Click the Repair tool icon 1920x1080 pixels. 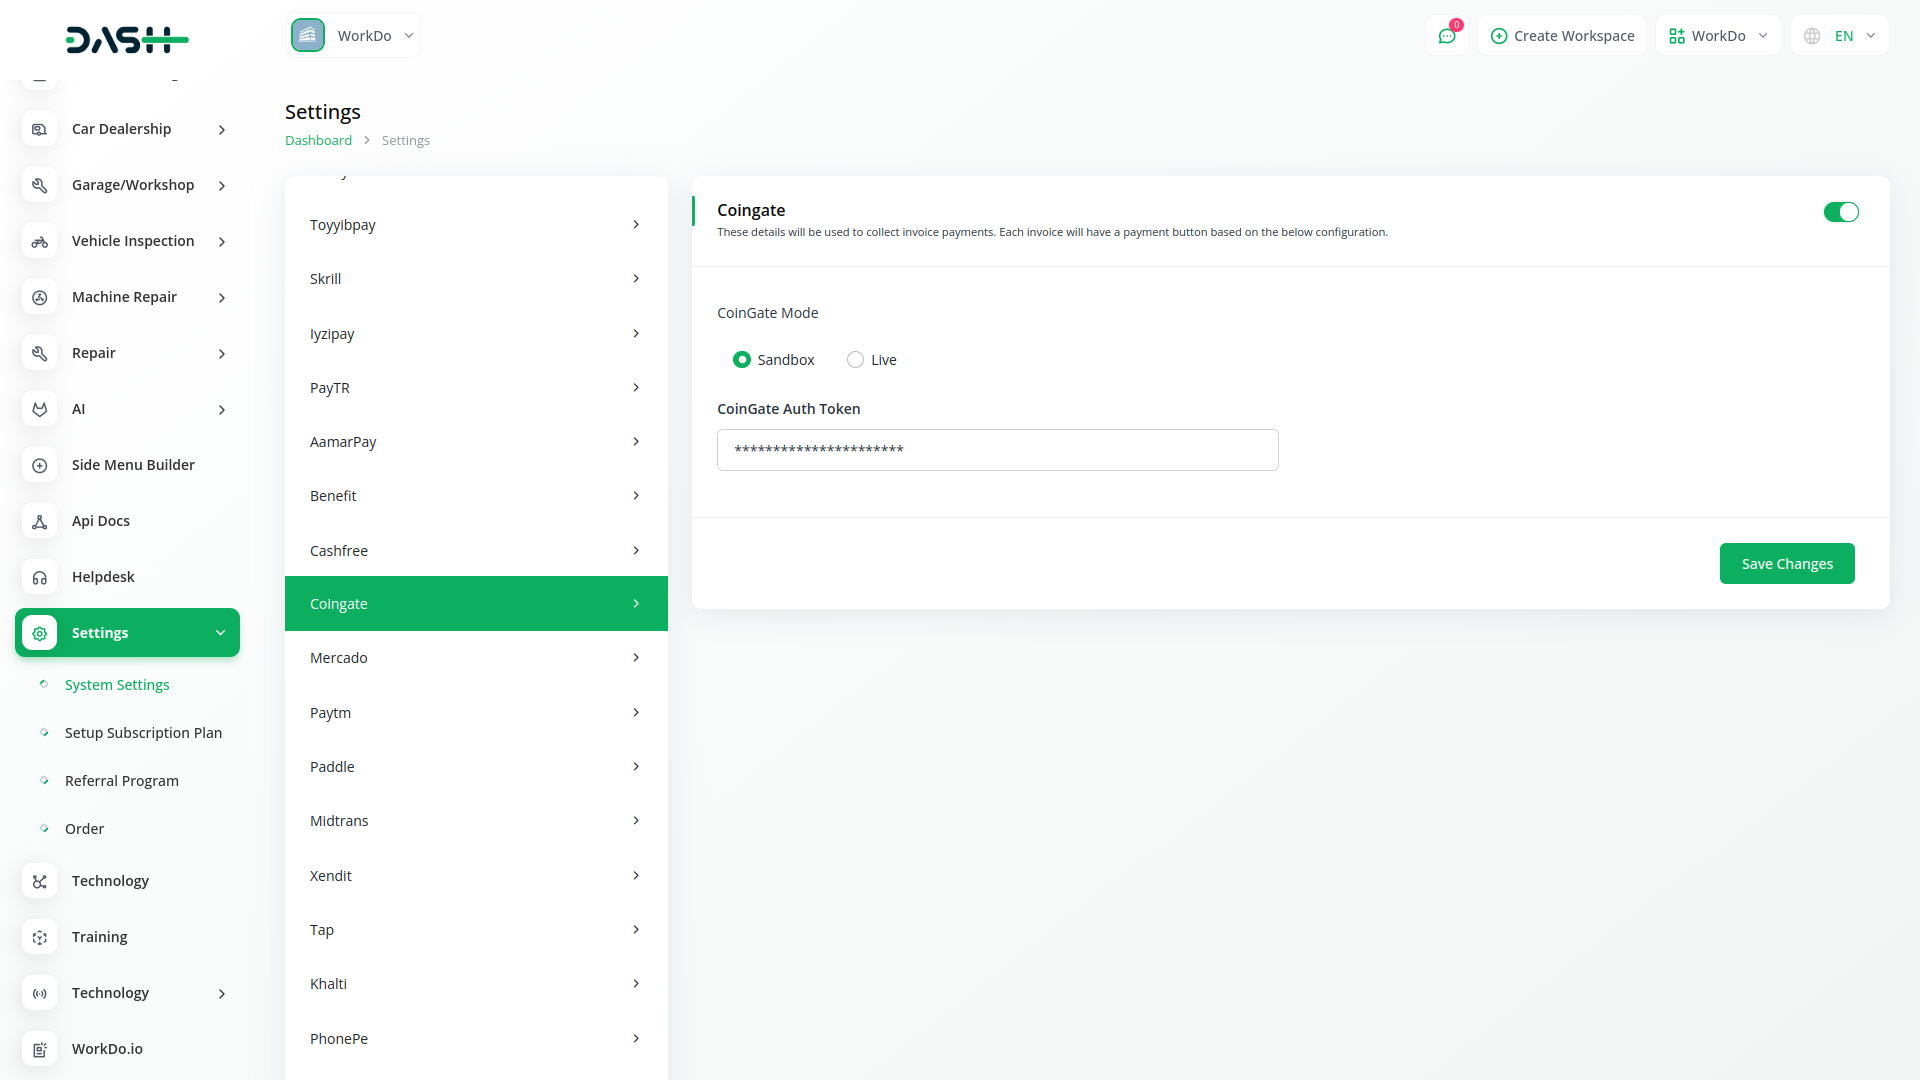39,353
